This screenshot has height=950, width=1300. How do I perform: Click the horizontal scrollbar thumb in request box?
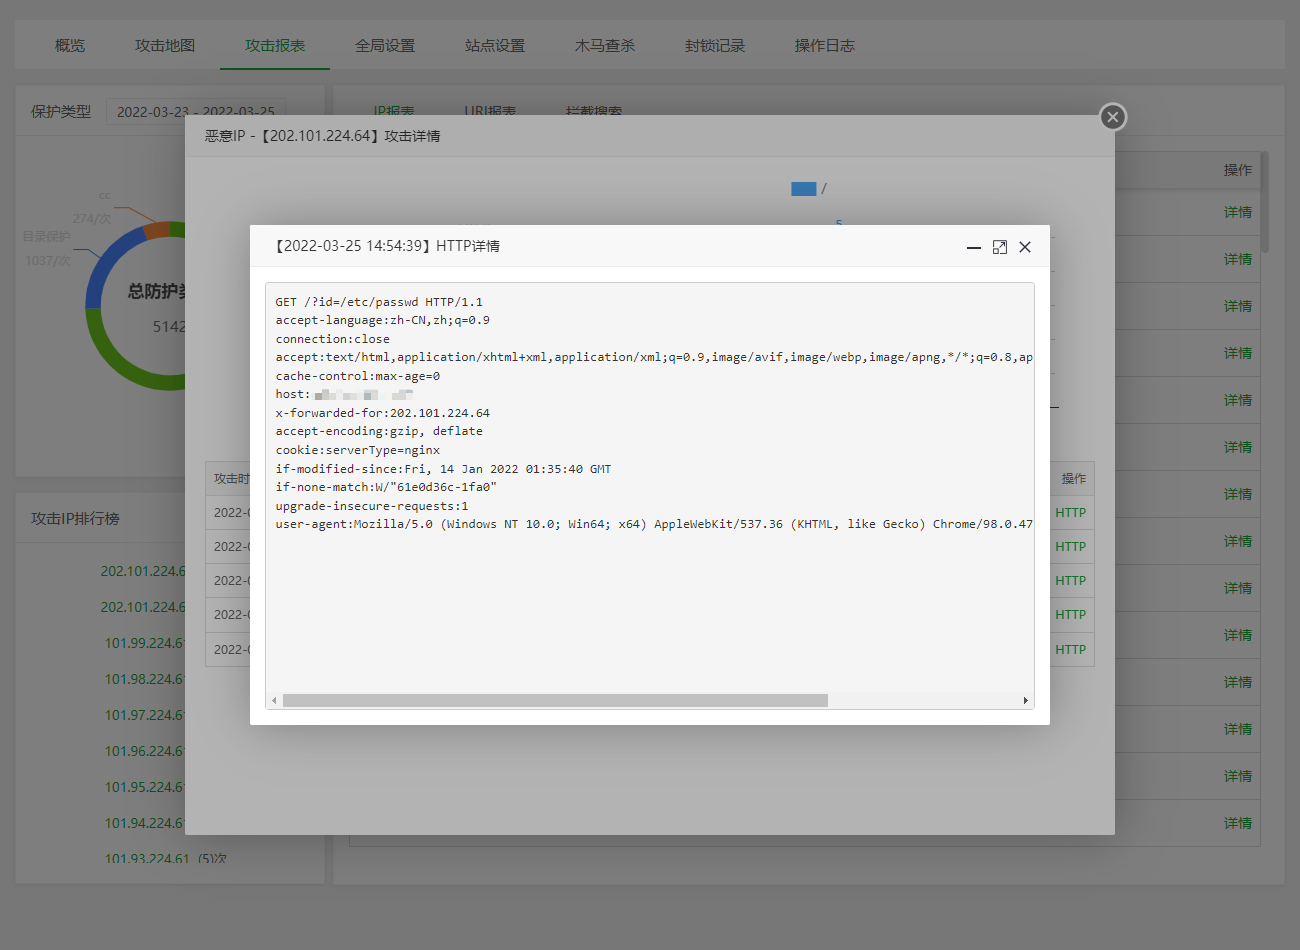point(555,701)
